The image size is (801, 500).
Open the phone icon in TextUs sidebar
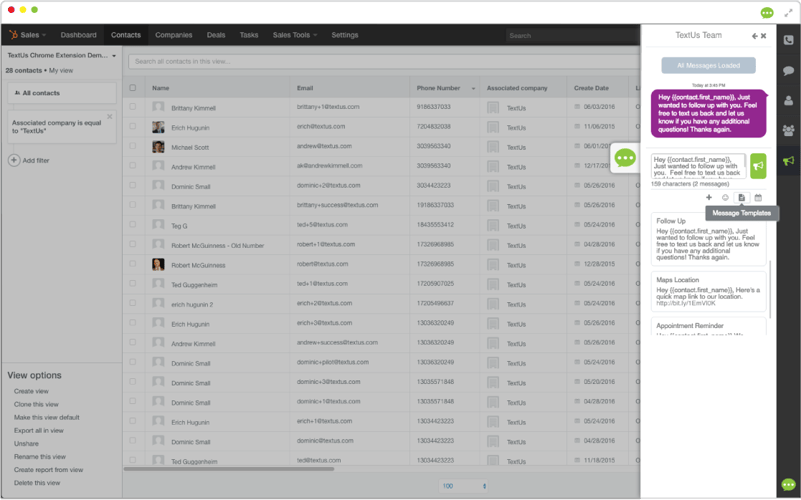point(788,40)
